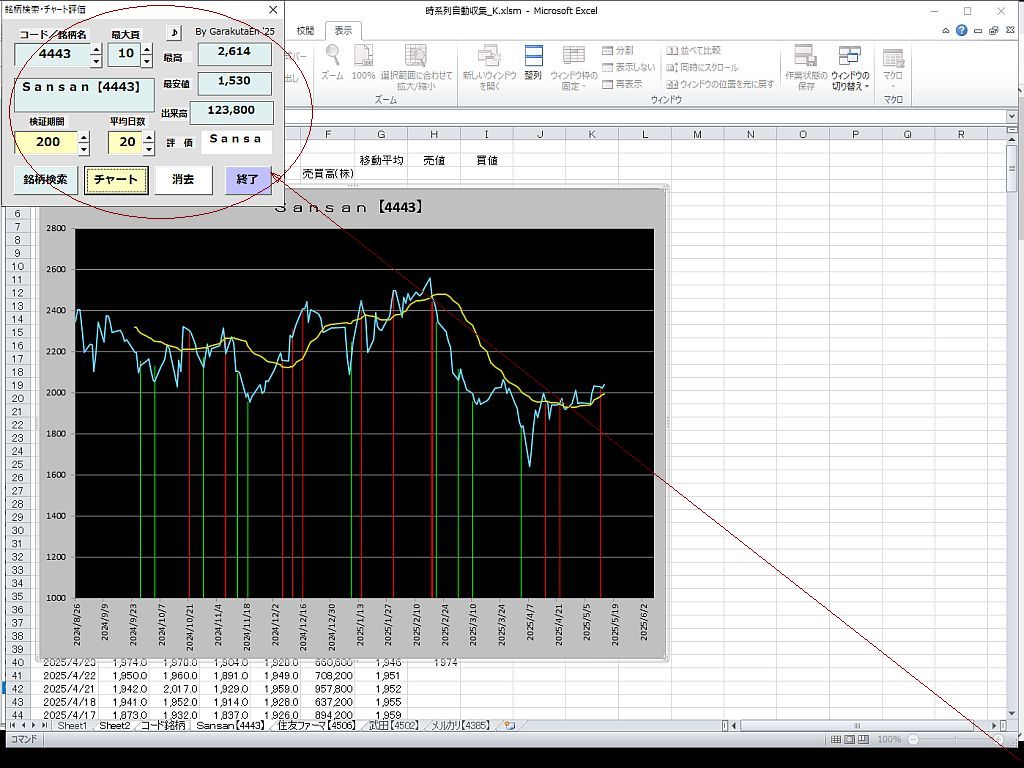Switch to Normal view status icon

click(836, 740)
